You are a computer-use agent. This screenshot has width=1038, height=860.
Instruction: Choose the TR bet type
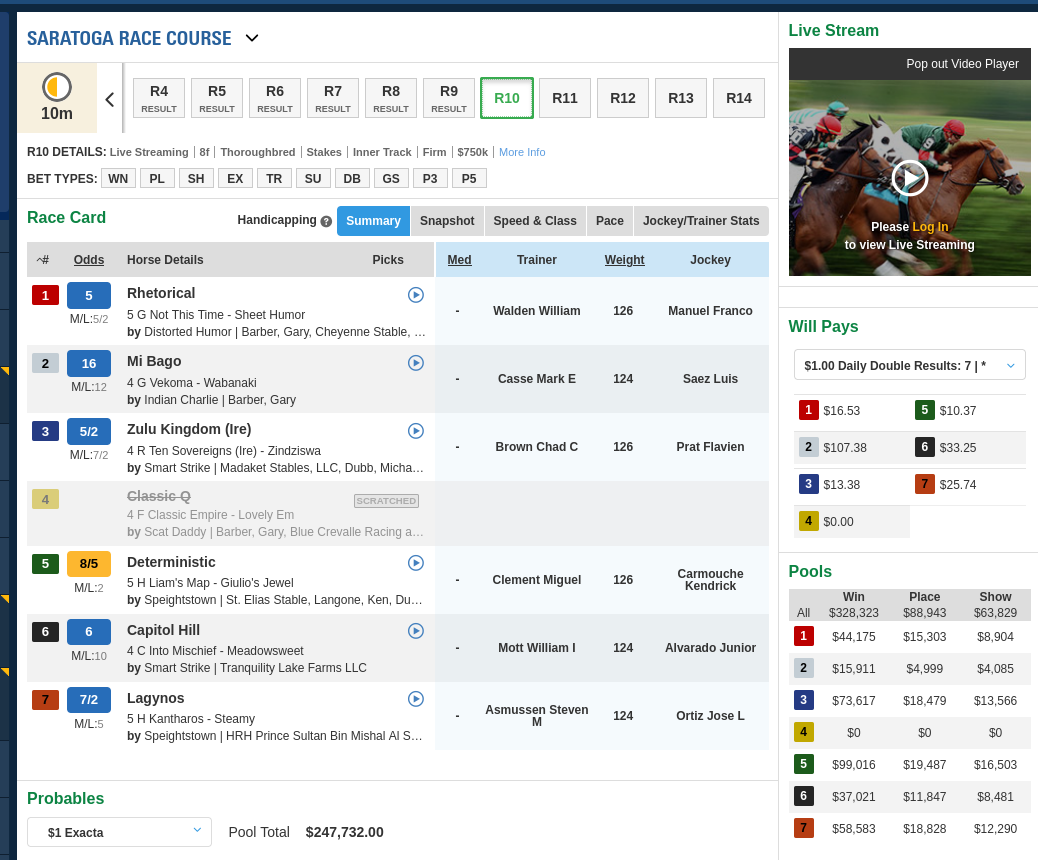coord(274,179)
